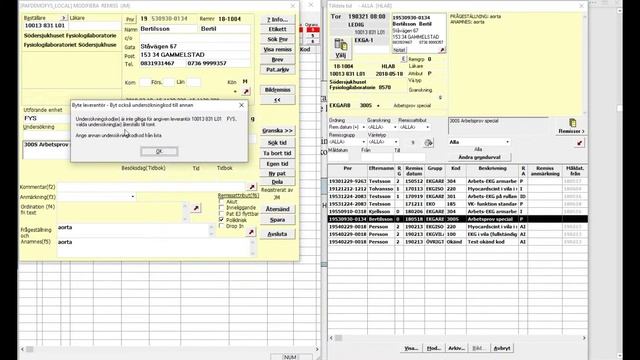
Task: Click the Pat.arkiv button
Action: (x=278, y=69)
